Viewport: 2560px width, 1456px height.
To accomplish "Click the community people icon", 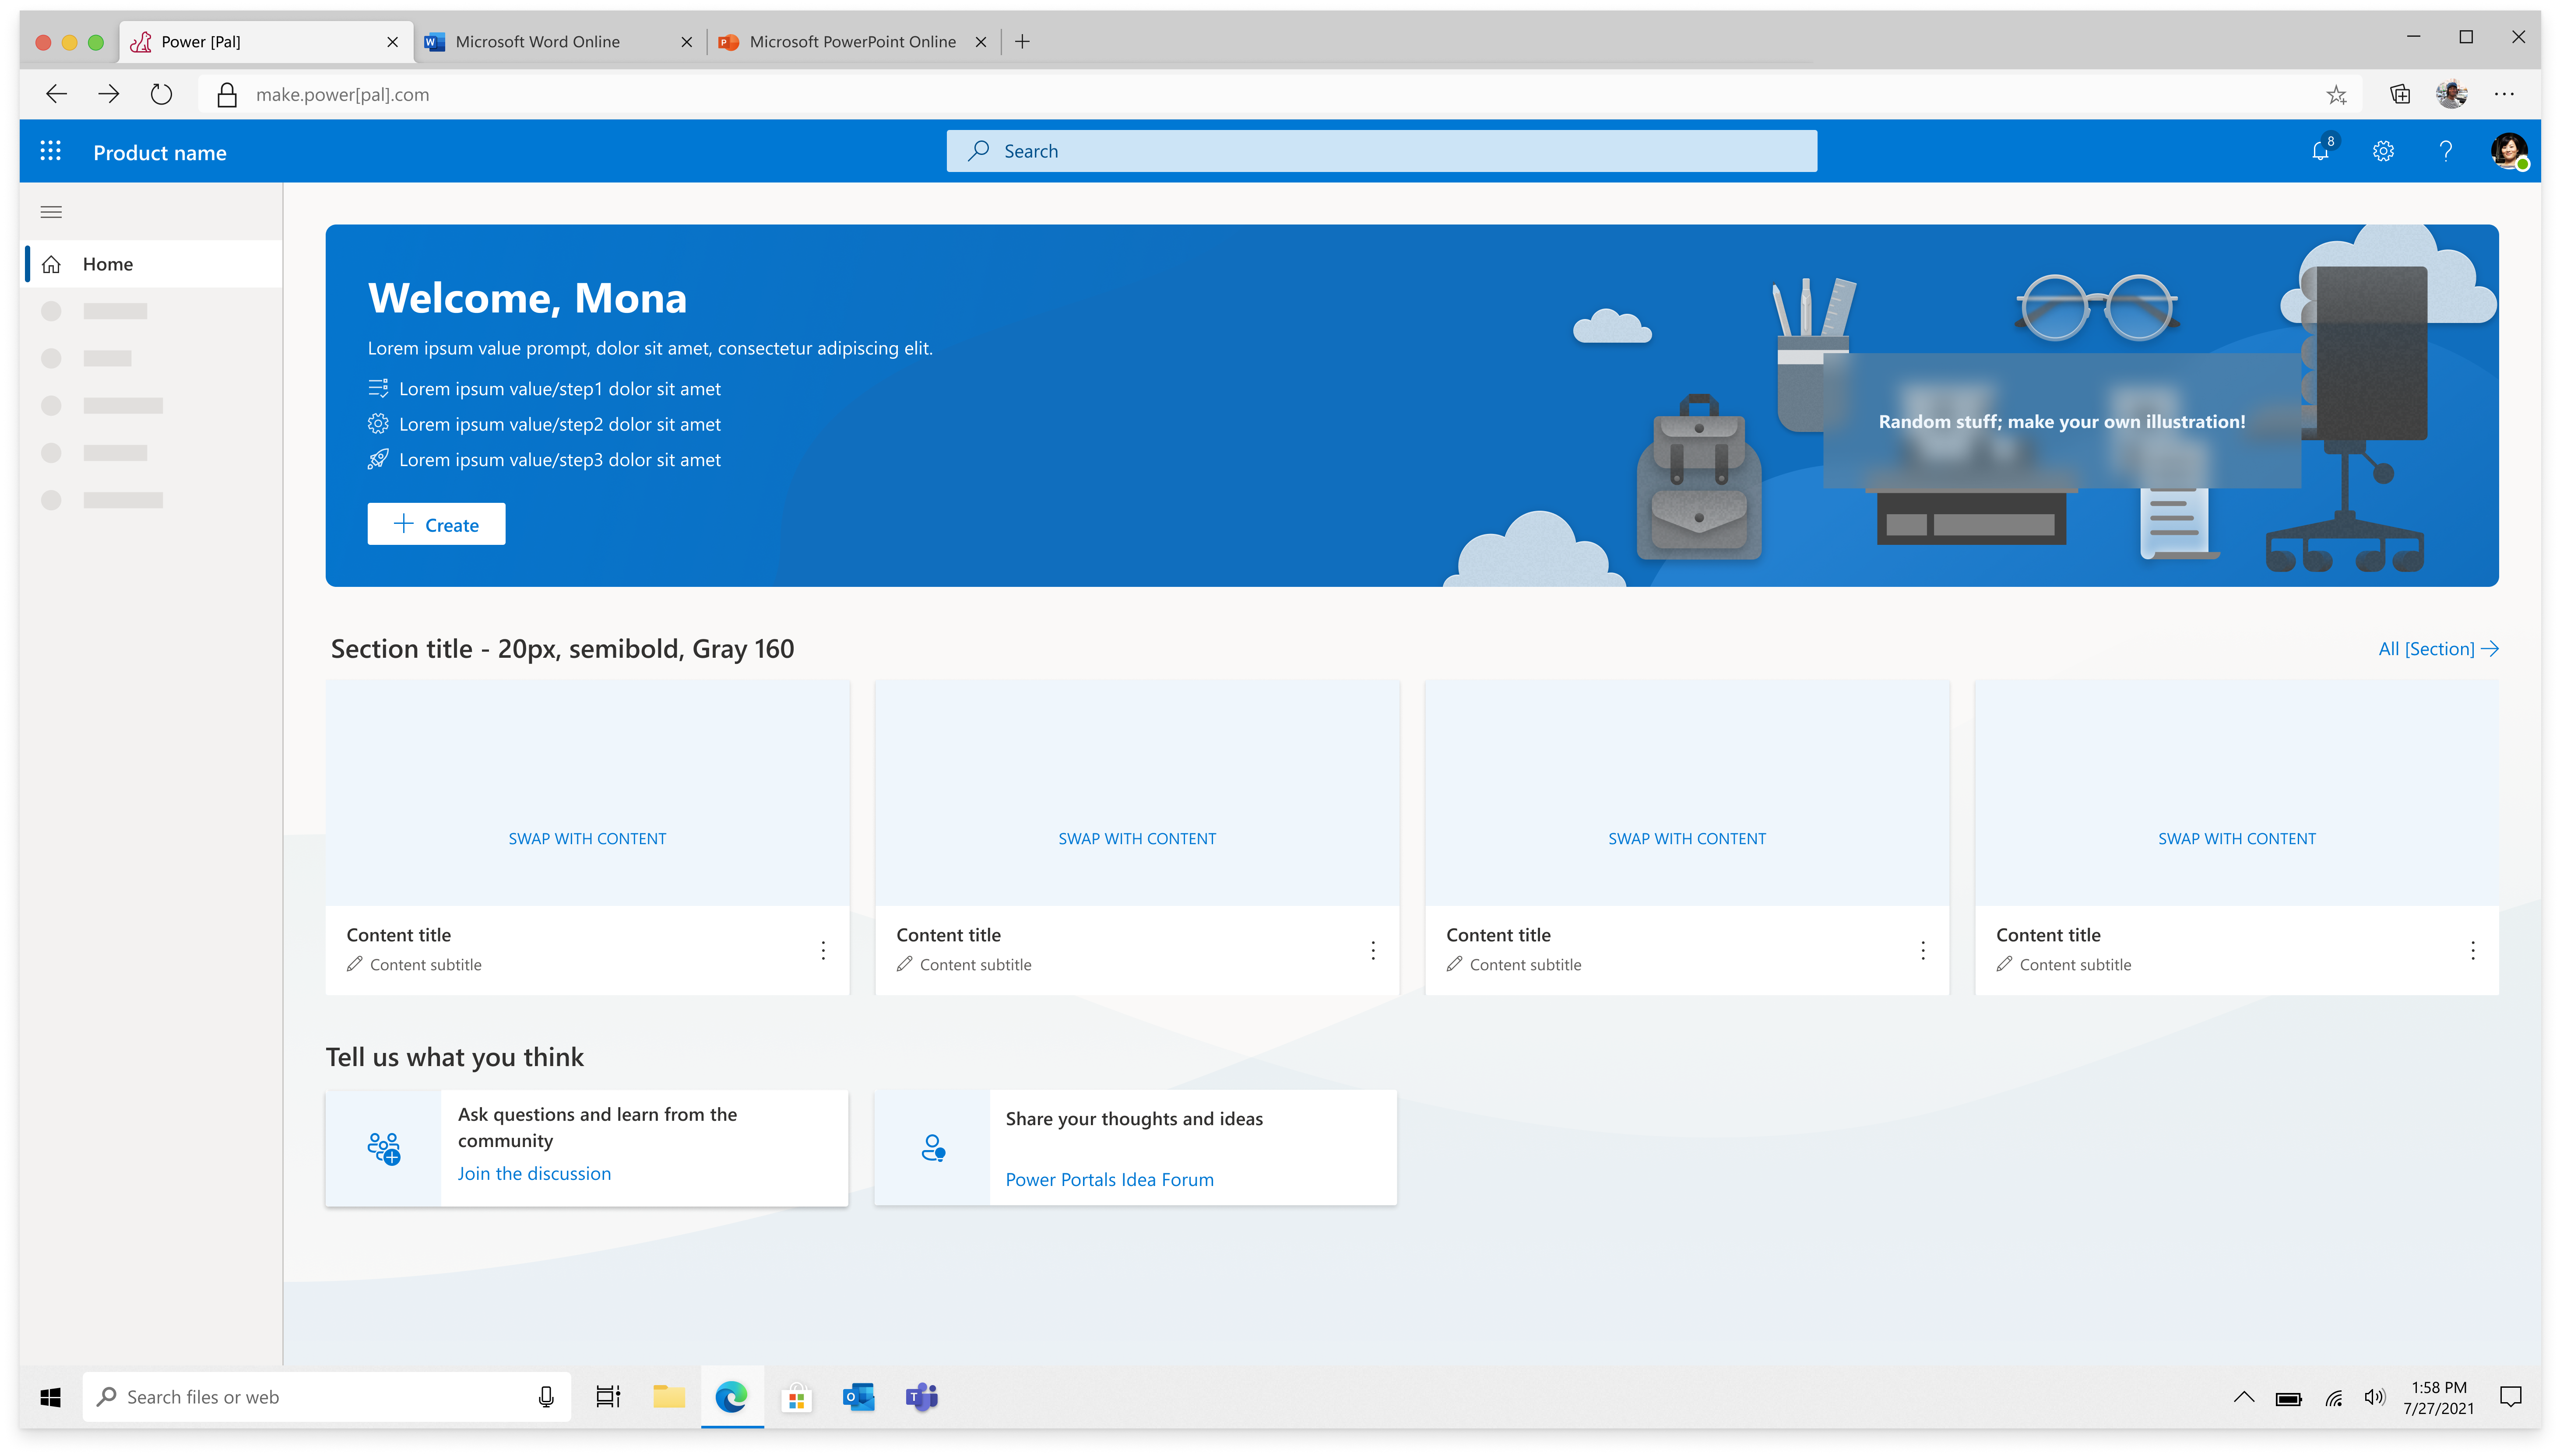I will tap(383, 1148).
